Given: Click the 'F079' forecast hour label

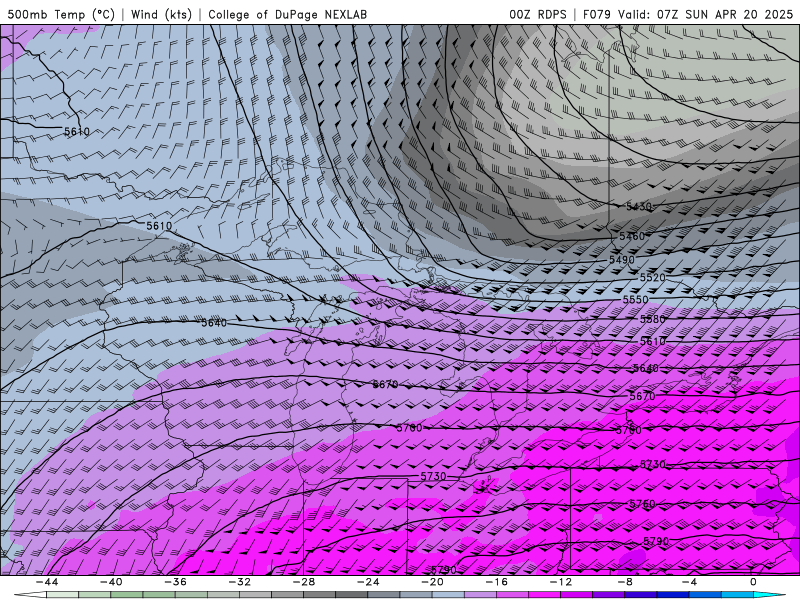Looking at the screenshot, I should pos(596,15).
